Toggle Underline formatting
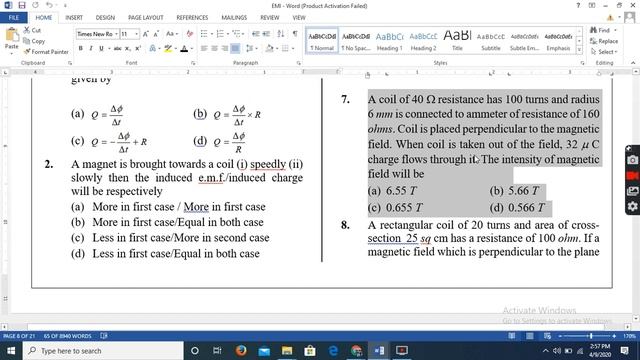 click(101, 49)
